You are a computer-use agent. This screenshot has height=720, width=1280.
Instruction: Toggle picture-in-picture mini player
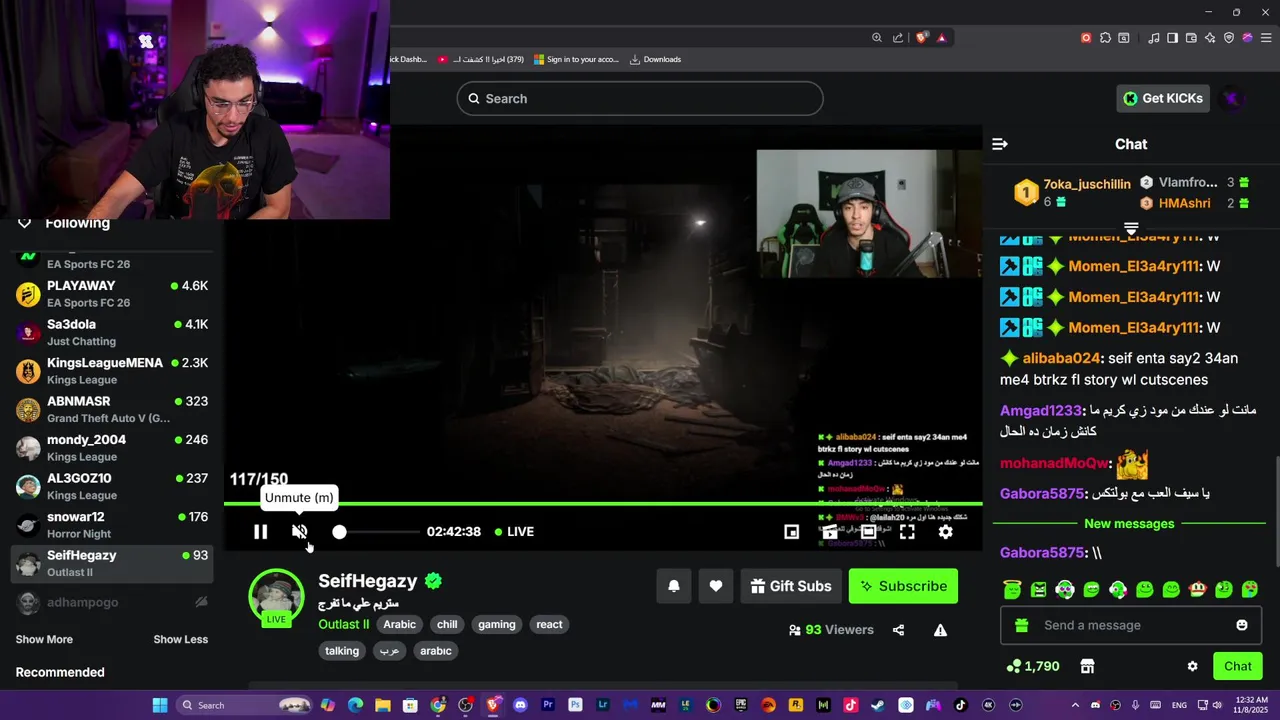791,532
